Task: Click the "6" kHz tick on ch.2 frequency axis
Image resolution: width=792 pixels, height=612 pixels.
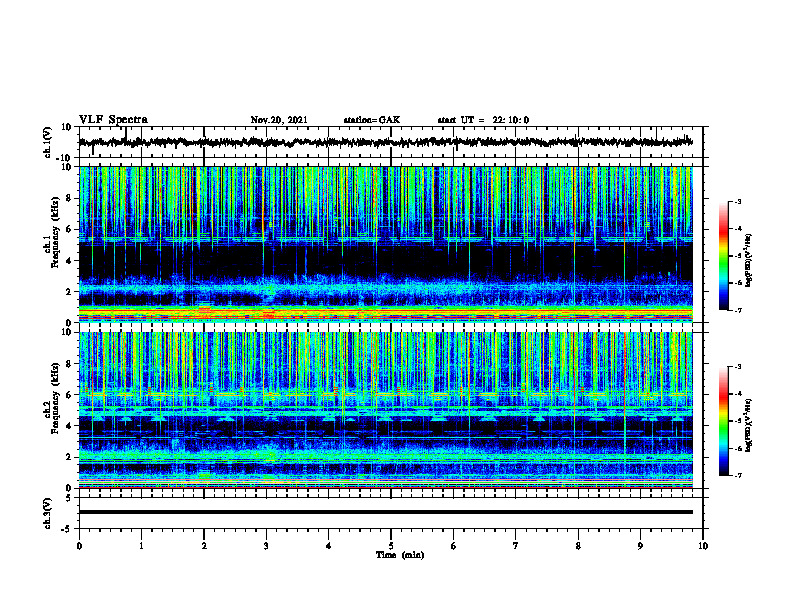Action: click(69, 395)
